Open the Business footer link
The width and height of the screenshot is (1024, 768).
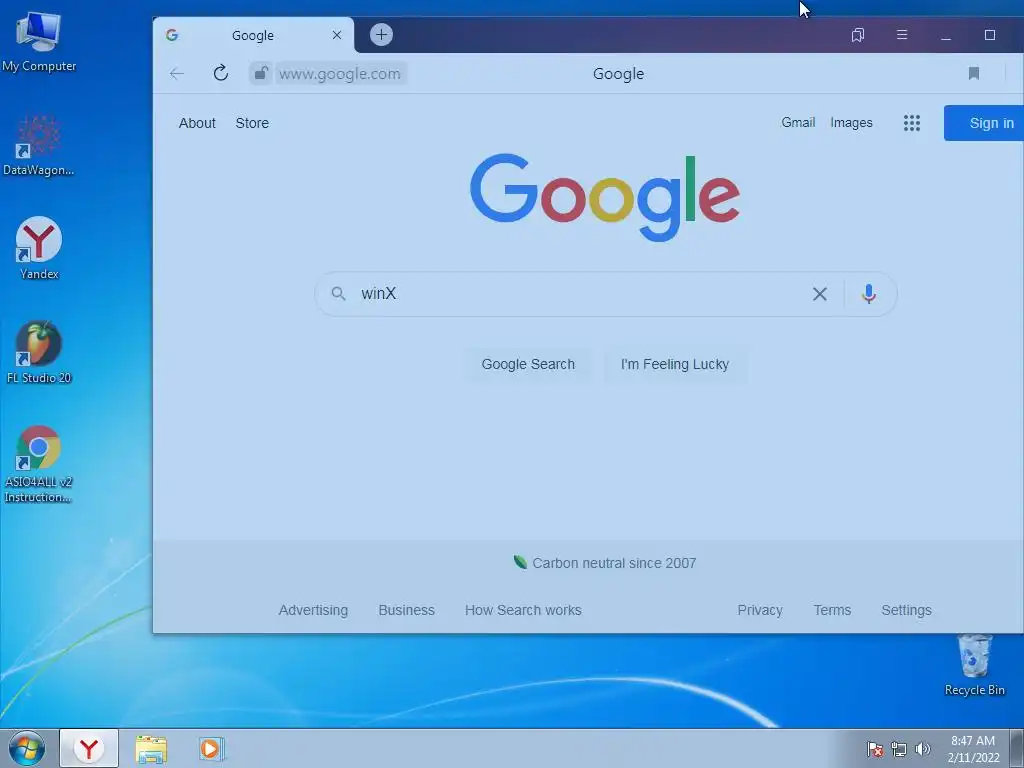[x=406, y=610]
